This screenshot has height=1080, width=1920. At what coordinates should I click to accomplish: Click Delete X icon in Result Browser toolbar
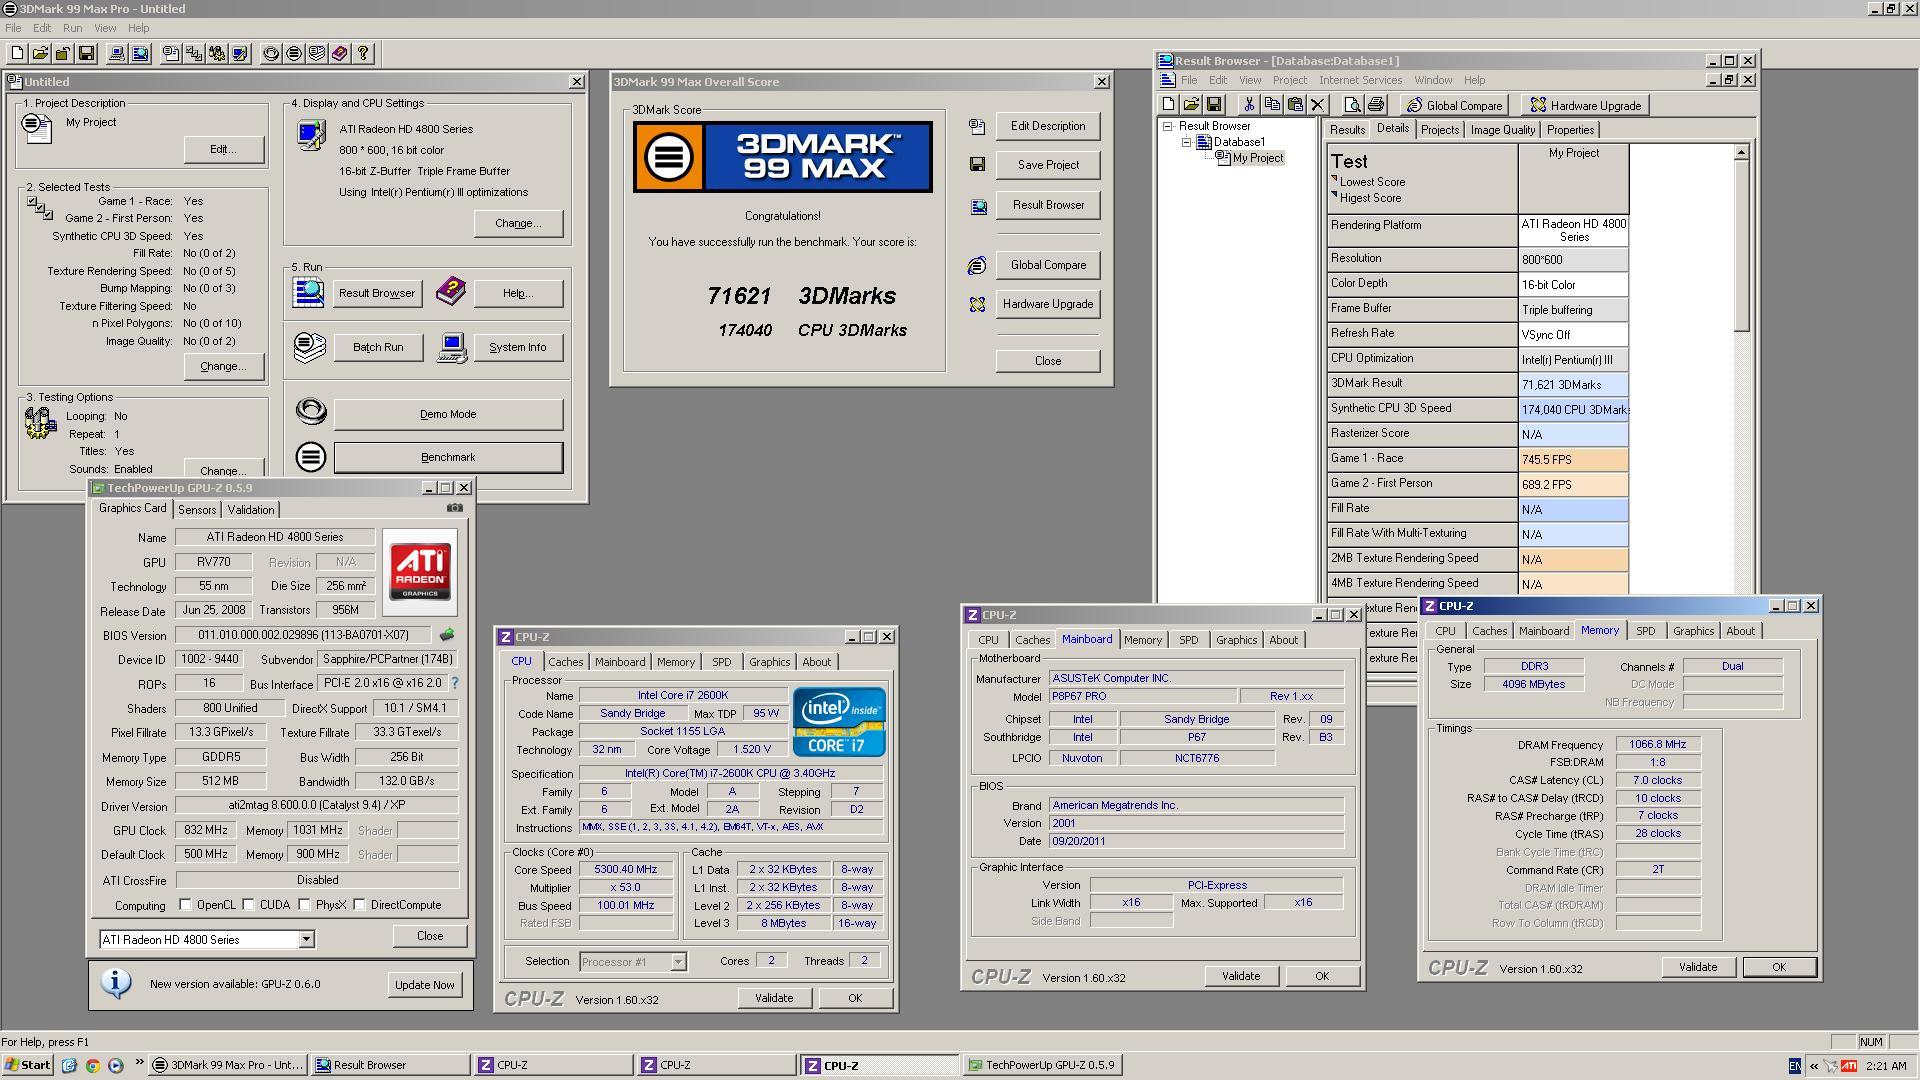tap(1318, 105)
